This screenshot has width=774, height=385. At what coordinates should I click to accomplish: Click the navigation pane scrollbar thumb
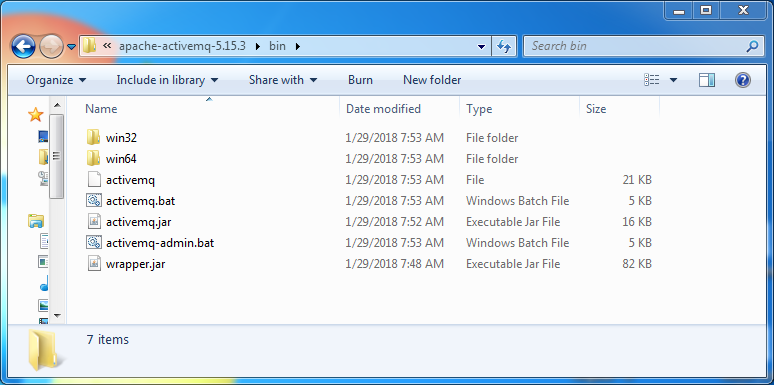[x=57, y=156]
